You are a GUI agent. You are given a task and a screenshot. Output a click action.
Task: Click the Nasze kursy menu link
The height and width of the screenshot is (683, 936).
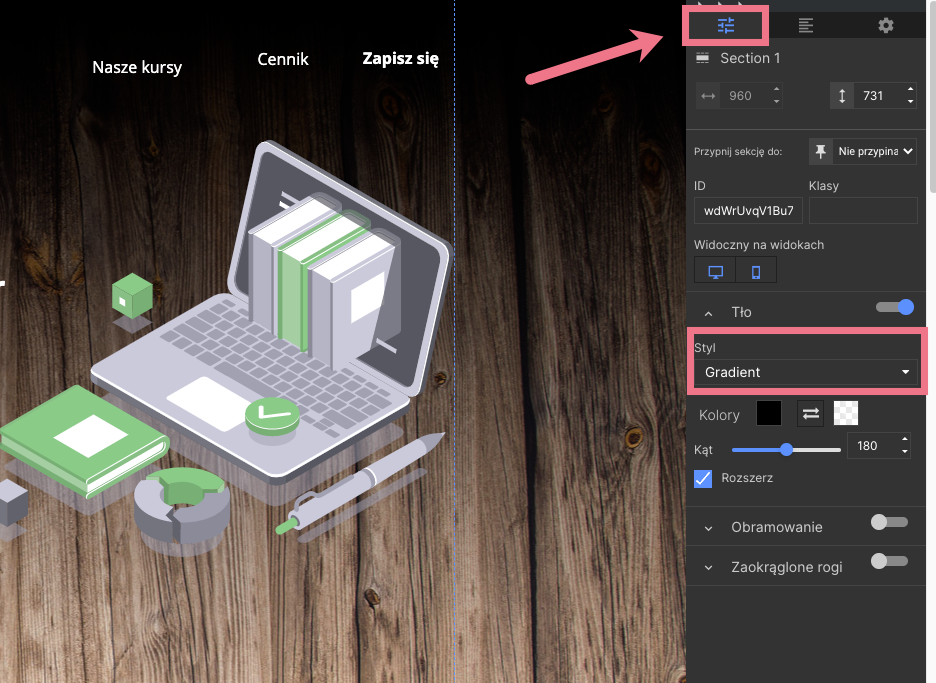pos(137,67)
